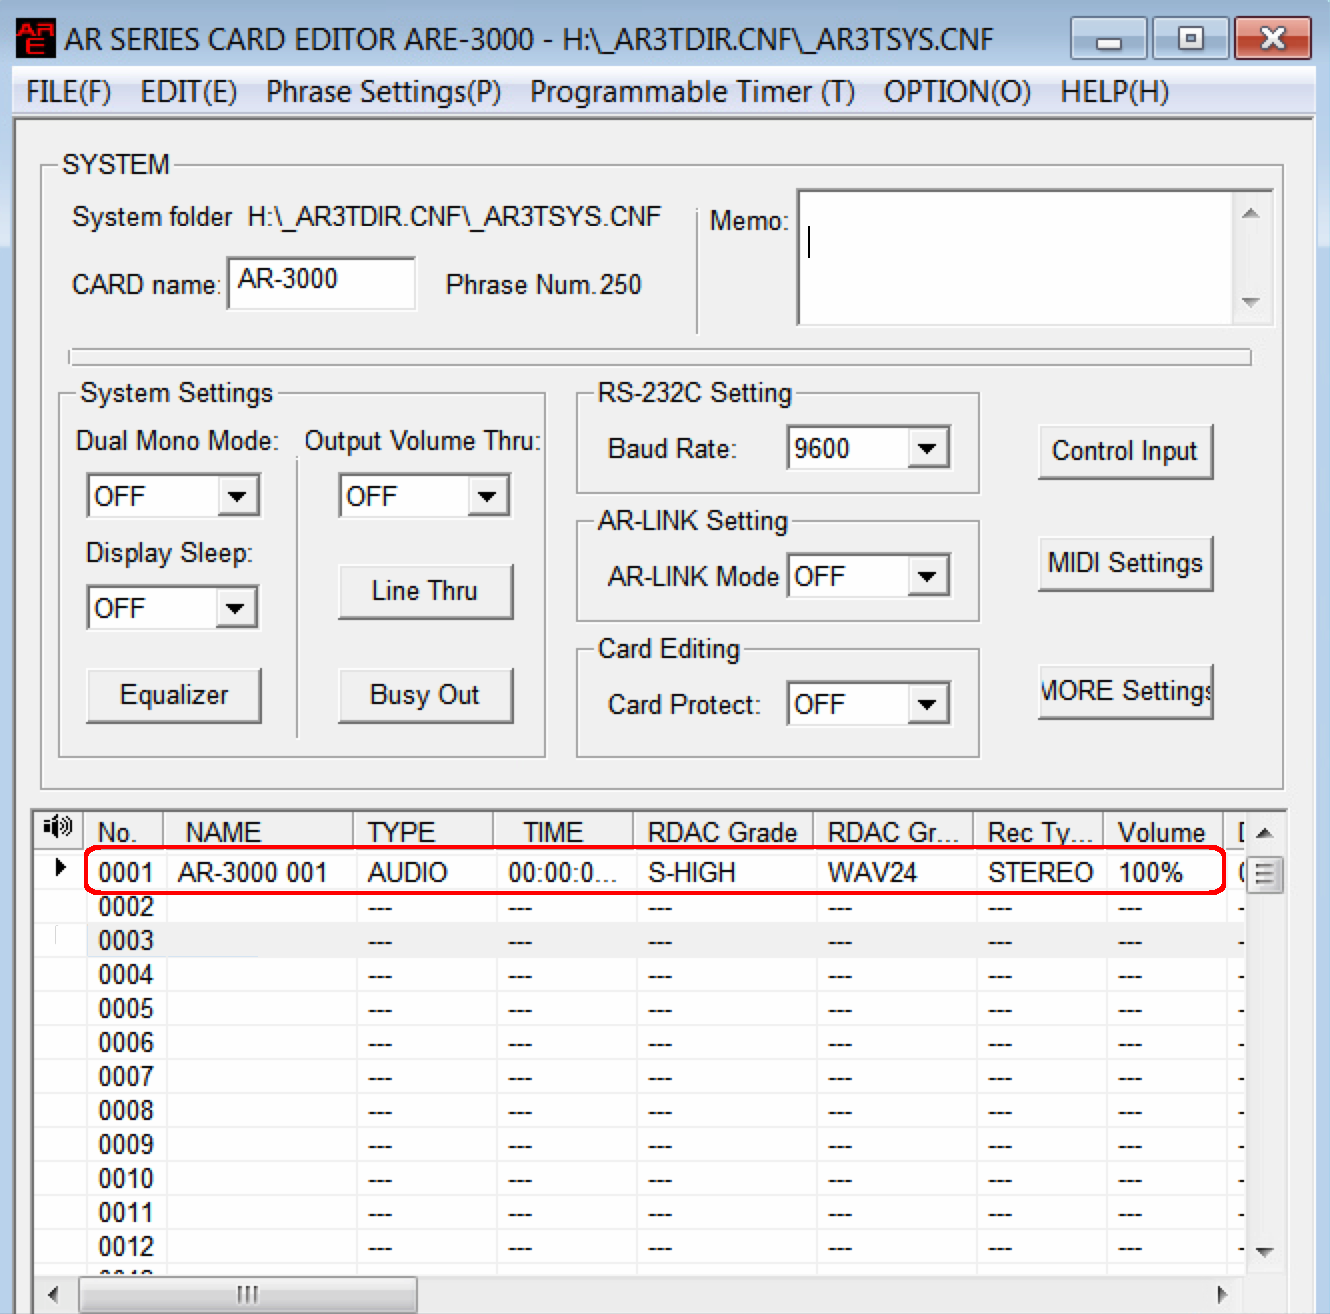Viewport: 1330px width, 1314px height.
Task: Click the Memo scroll up arrow
Action: (x=1251, y=213)
